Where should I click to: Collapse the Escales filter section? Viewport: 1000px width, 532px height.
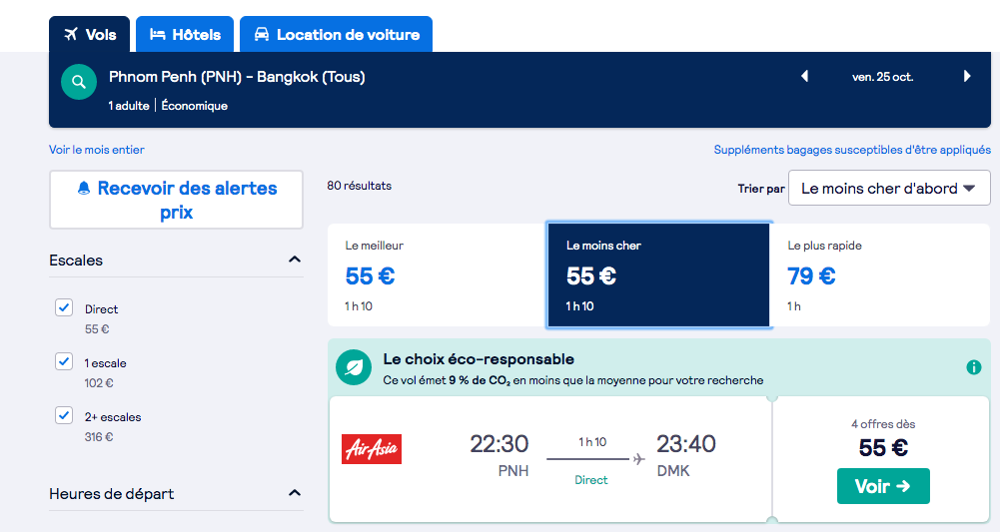295,260
